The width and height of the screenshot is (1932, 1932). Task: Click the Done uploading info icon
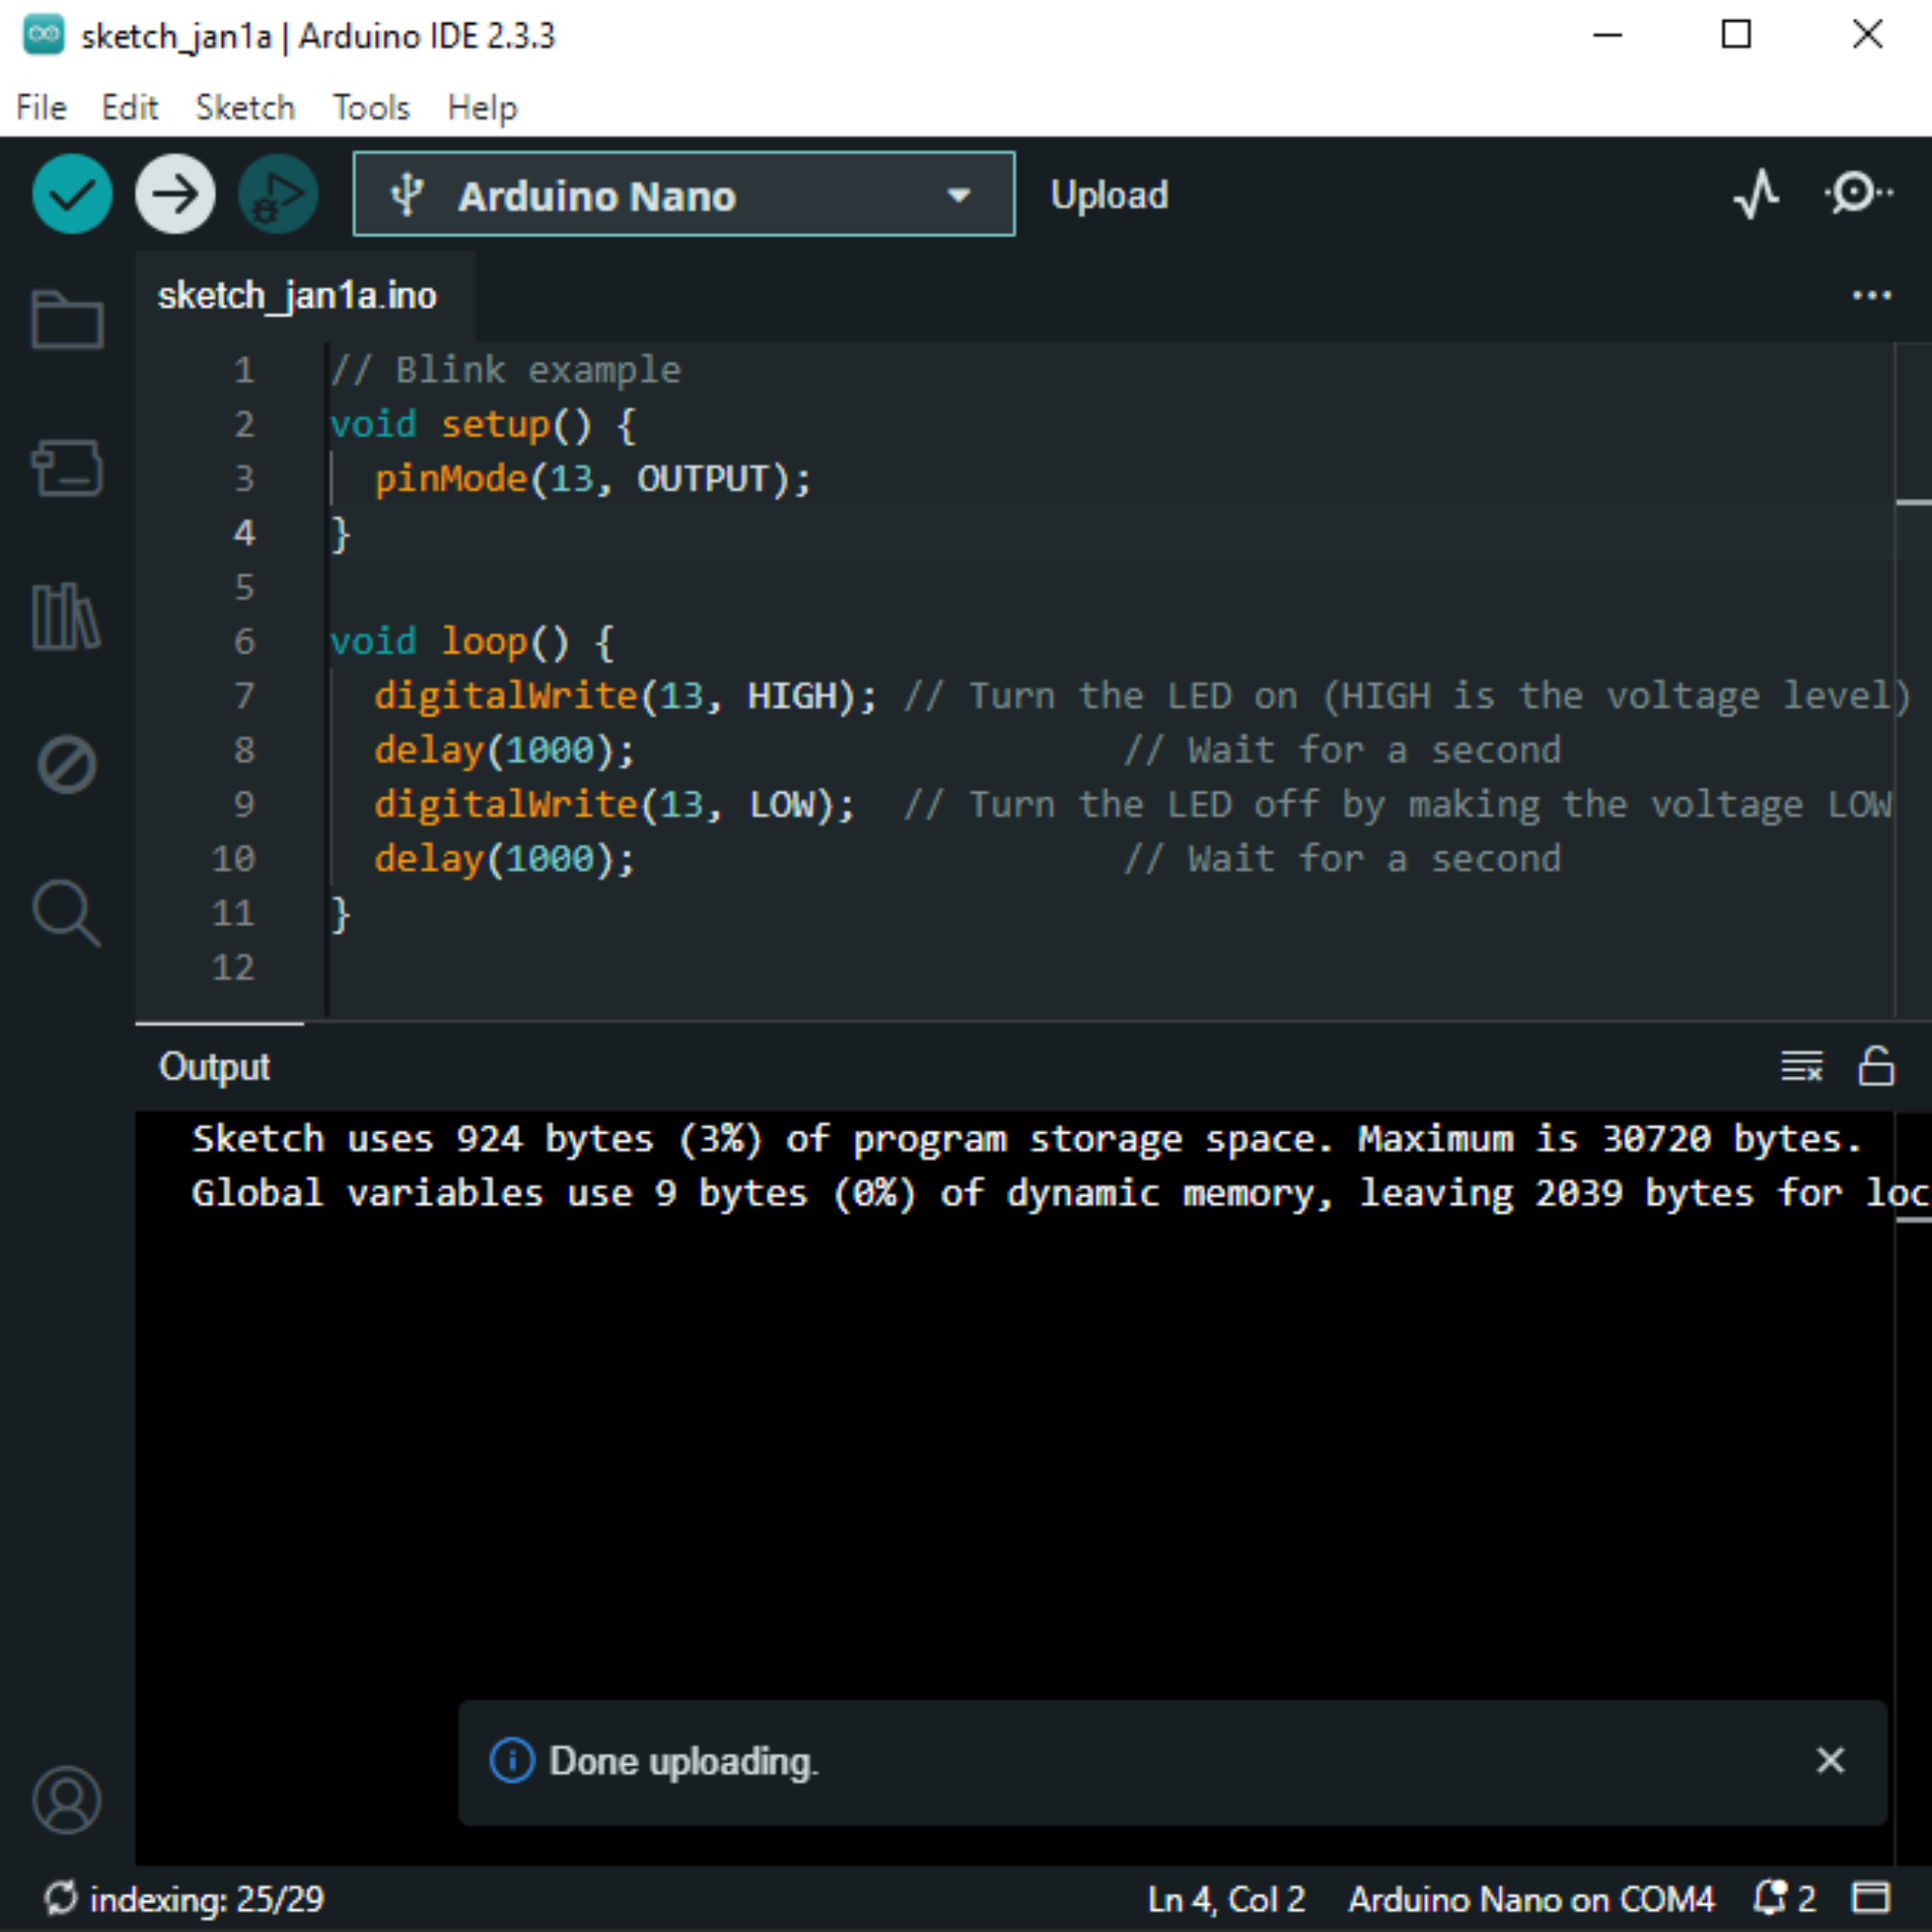pyautogui.click(x=512, y=1760)
